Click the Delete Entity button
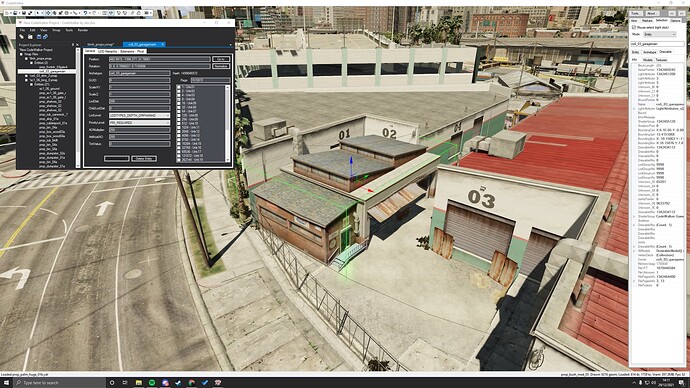 point(144,158)
